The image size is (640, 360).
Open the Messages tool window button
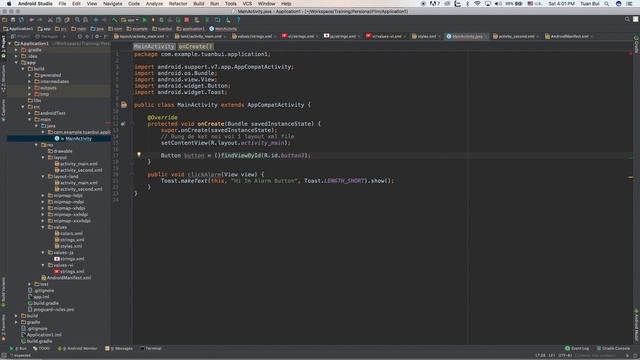click(119, 349)
